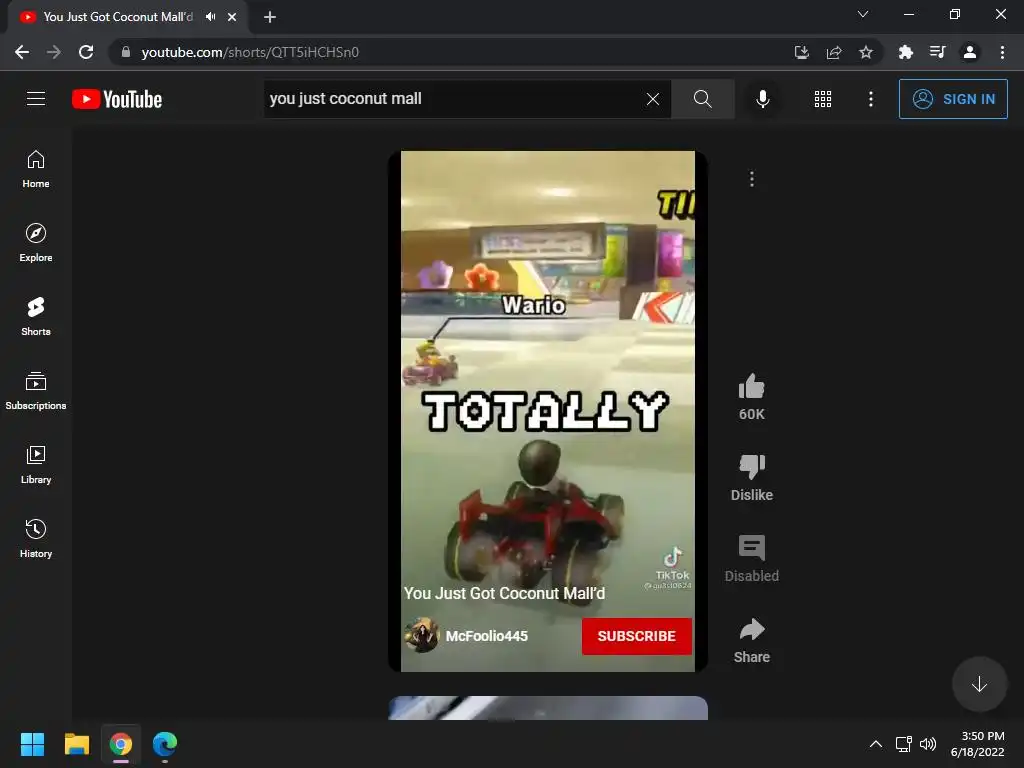Open volume tray icon
Viewport: 1024px width, 768px height.
(x=927, y=744)
